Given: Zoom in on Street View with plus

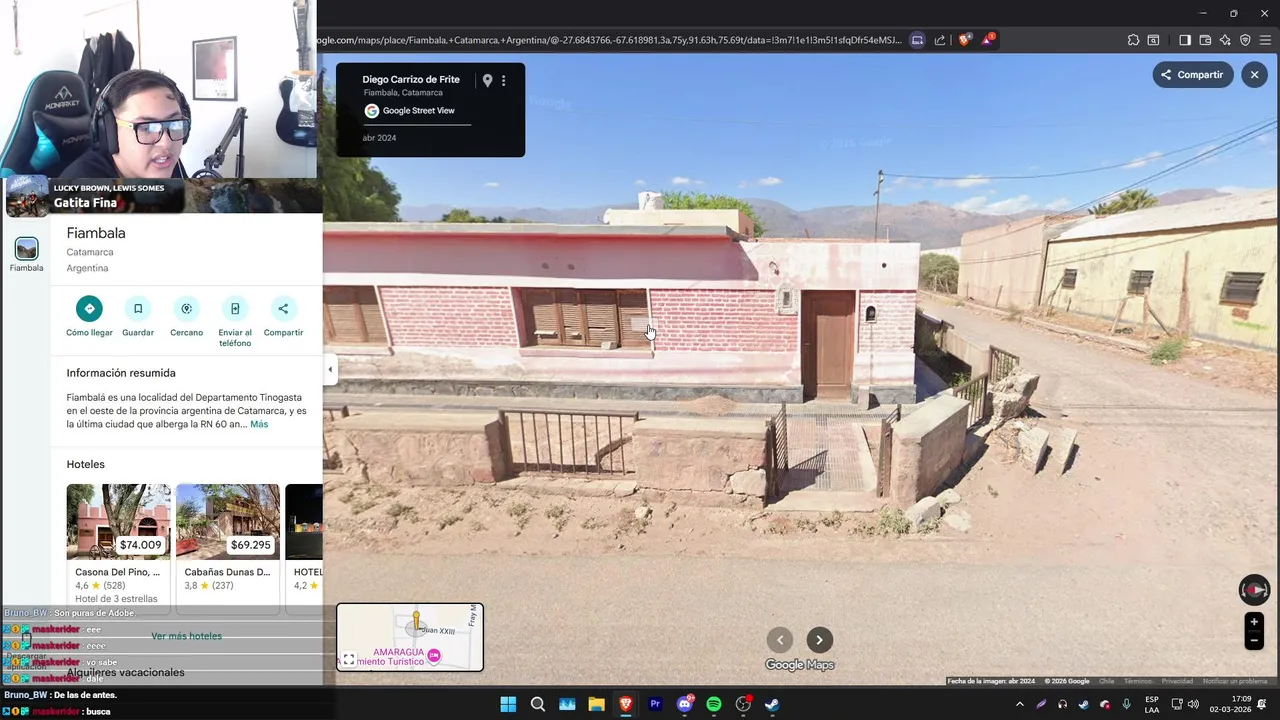Looking at the screenshot, I should pyautogui.click(x=1254, y=622).
